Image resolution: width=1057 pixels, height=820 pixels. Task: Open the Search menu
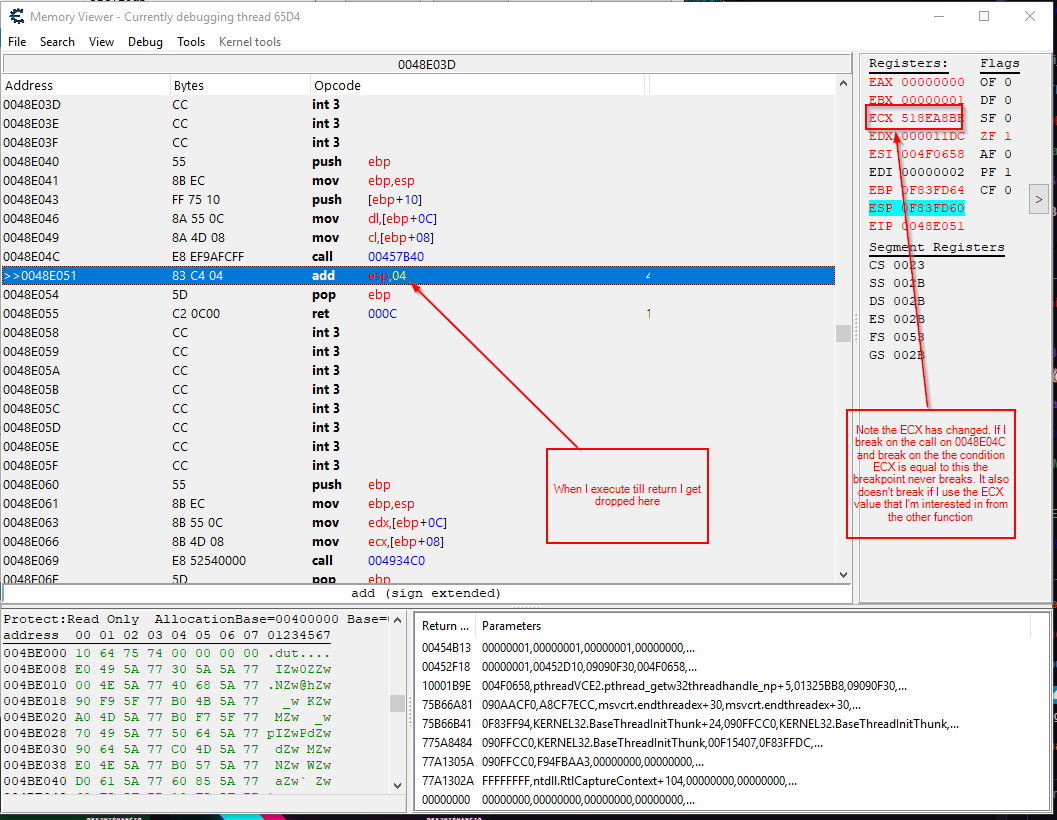pos(57,42)
